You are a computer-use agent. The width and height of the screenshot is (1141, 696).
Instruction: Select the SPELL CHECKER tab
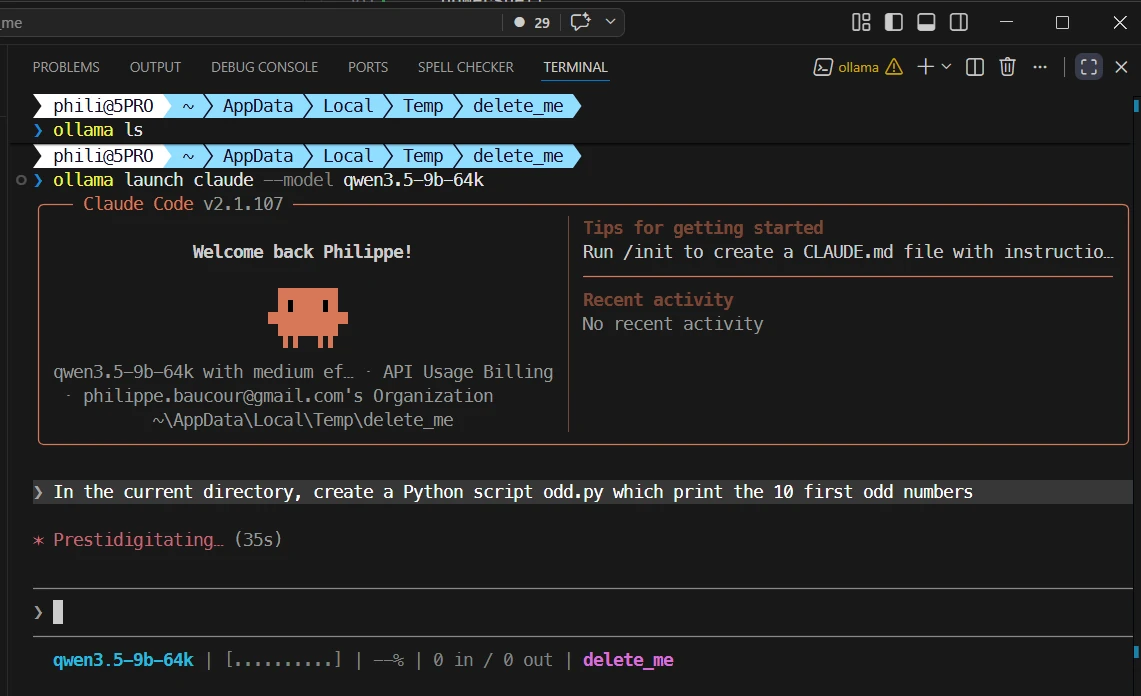coord(466,67)
